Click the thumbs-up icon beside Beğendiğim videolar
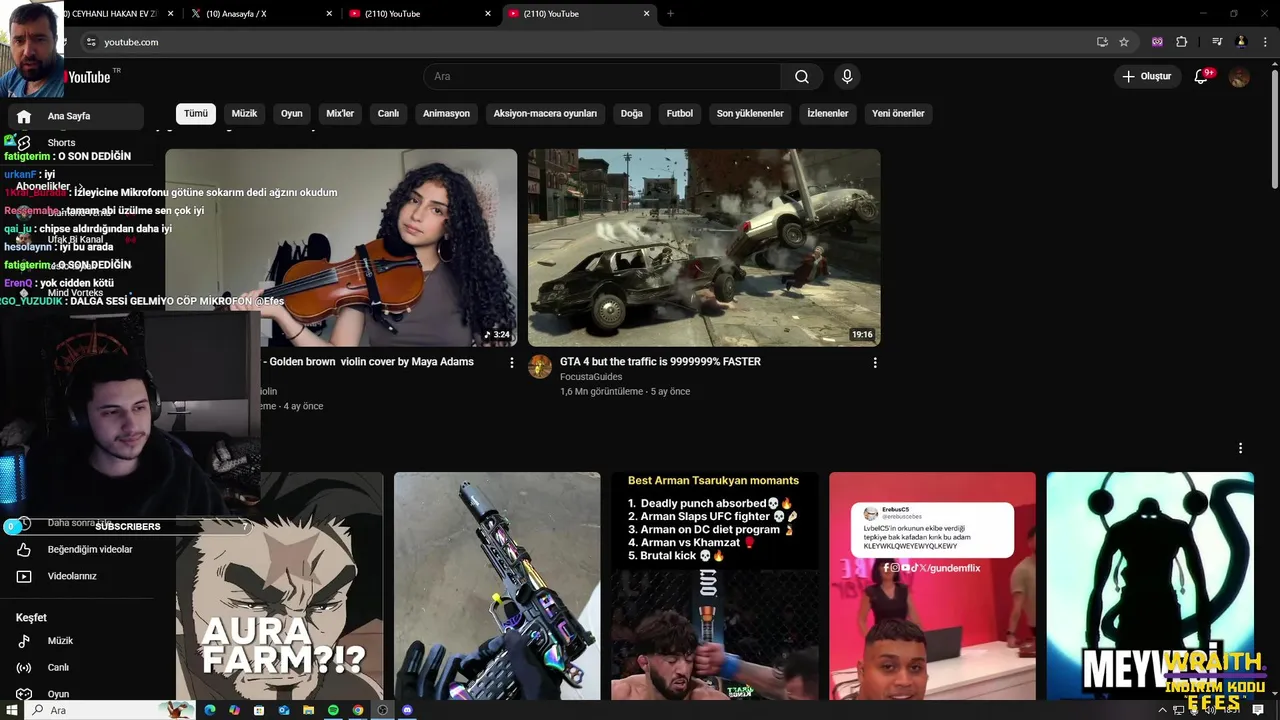This screenshot has width=1280, height=720. click(24, 550)
